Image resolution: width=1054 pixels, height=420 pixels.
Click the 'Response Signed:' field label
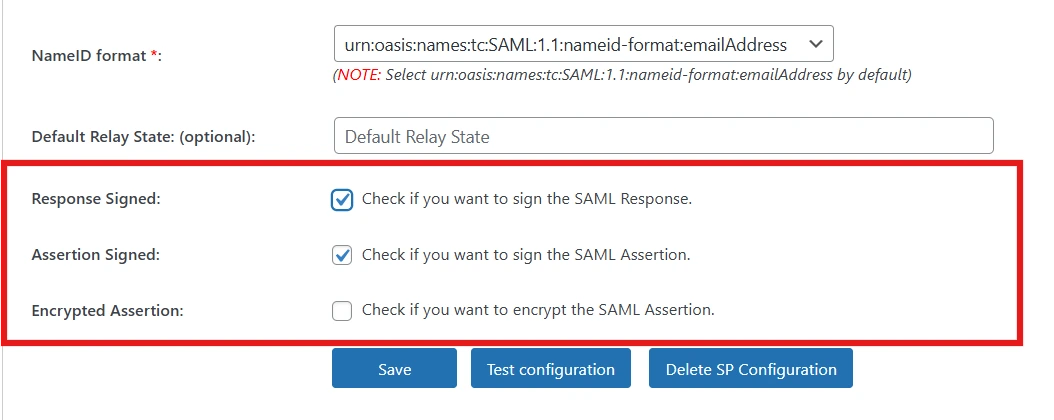point(96,199)
